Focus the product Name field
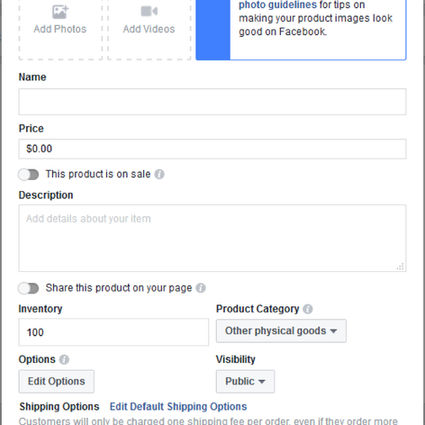 pyautogui.click(x=212, y=102)
